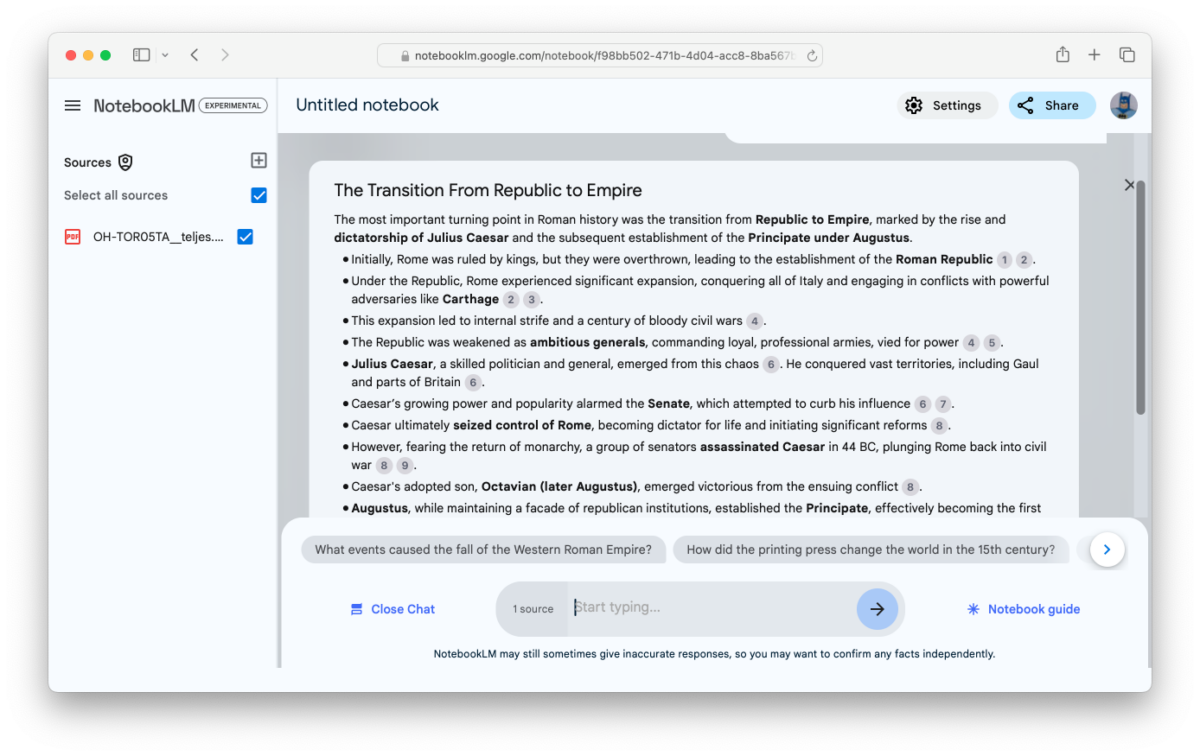
Task: Click the user profile avatar
Action: (1123, 106)
